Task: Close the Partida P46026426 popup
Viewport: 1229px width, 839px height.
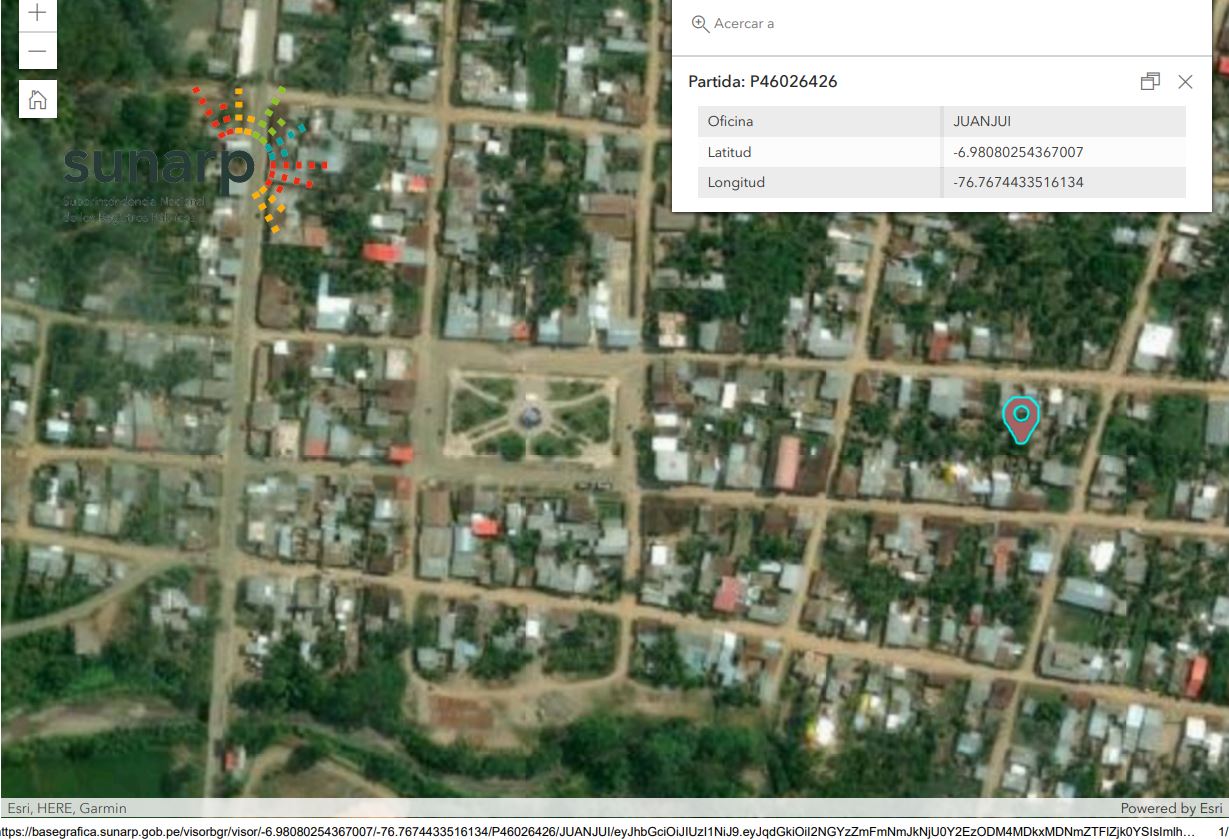Action: click(1185, 82)
